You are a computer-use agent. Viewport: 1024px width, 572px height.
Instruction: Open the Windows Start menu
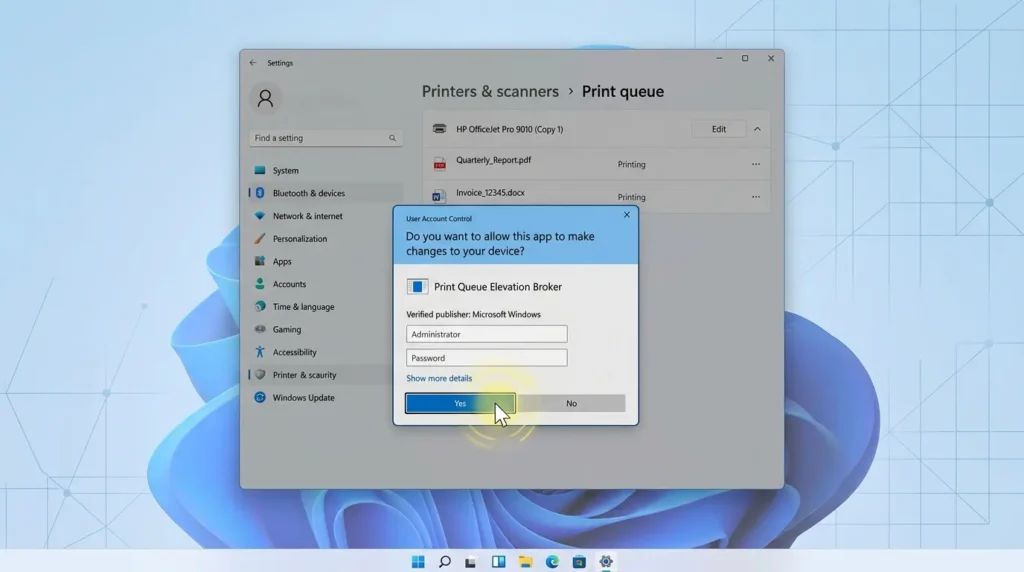pyautogui.click(x=418, y=562)
